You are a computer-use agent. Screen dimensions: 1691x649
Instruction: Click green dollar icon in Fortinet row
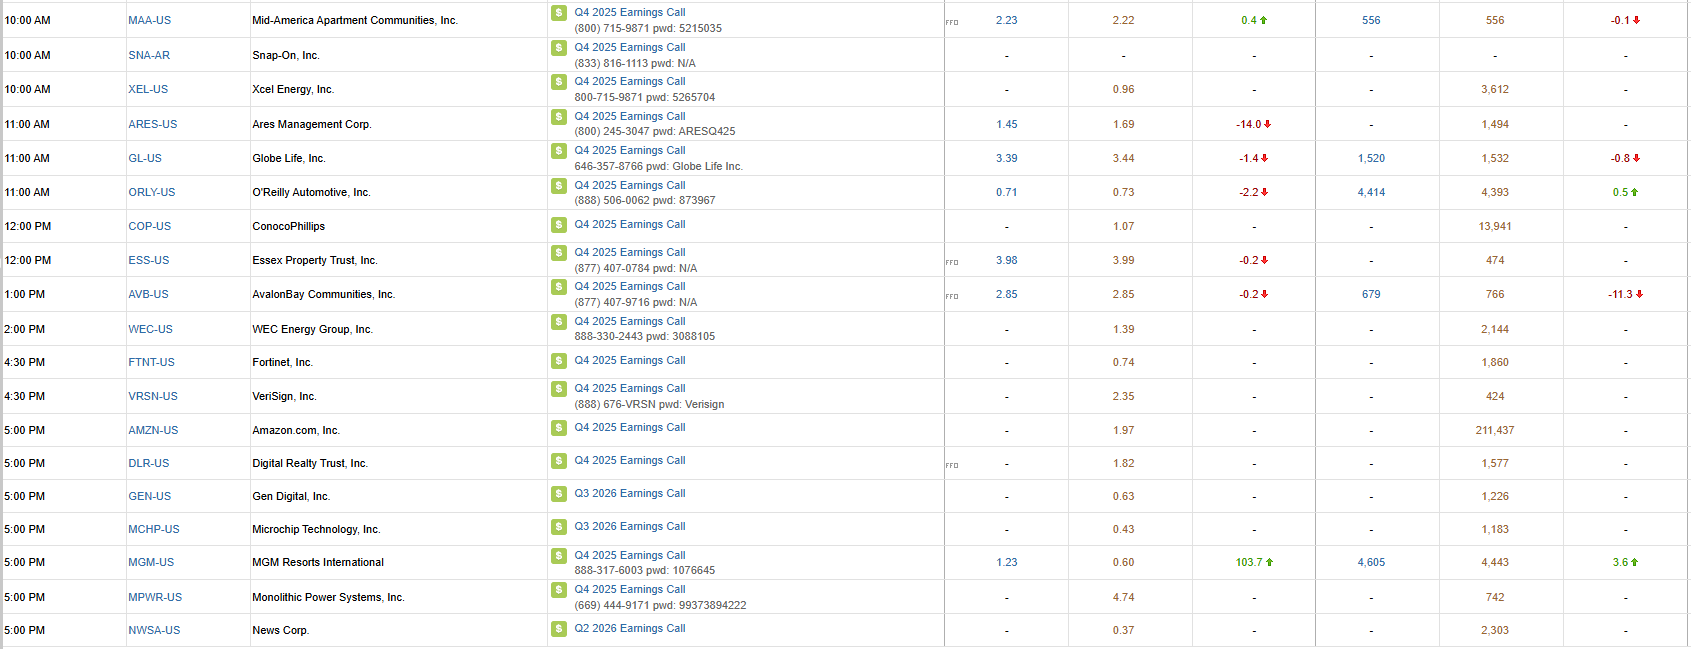[x=559, y=361]
